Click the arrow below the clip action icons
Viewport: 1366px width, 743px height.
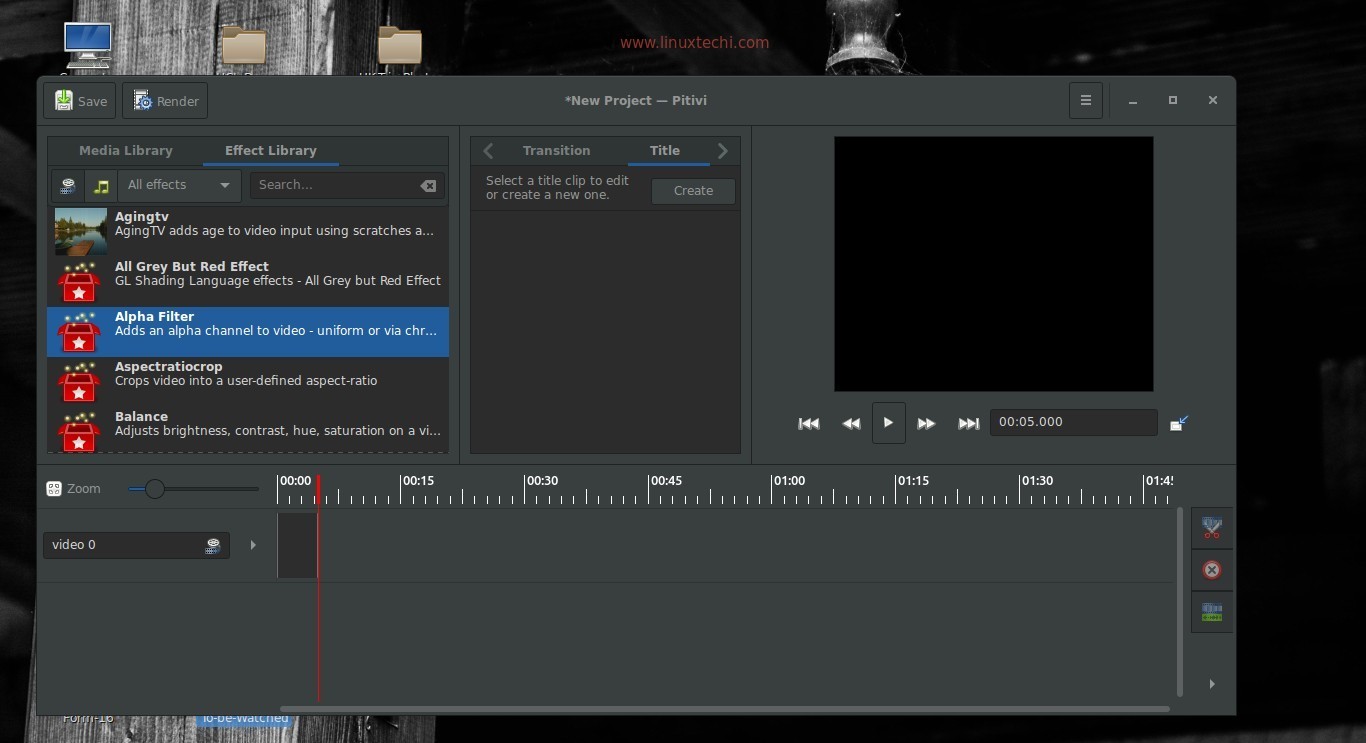[x=1212, y=684]
